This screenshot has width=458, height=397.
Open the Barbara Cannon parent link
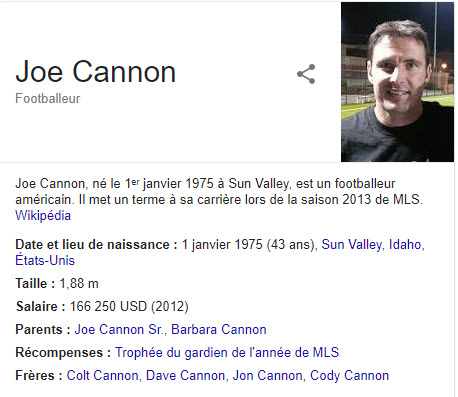[219, 329]
